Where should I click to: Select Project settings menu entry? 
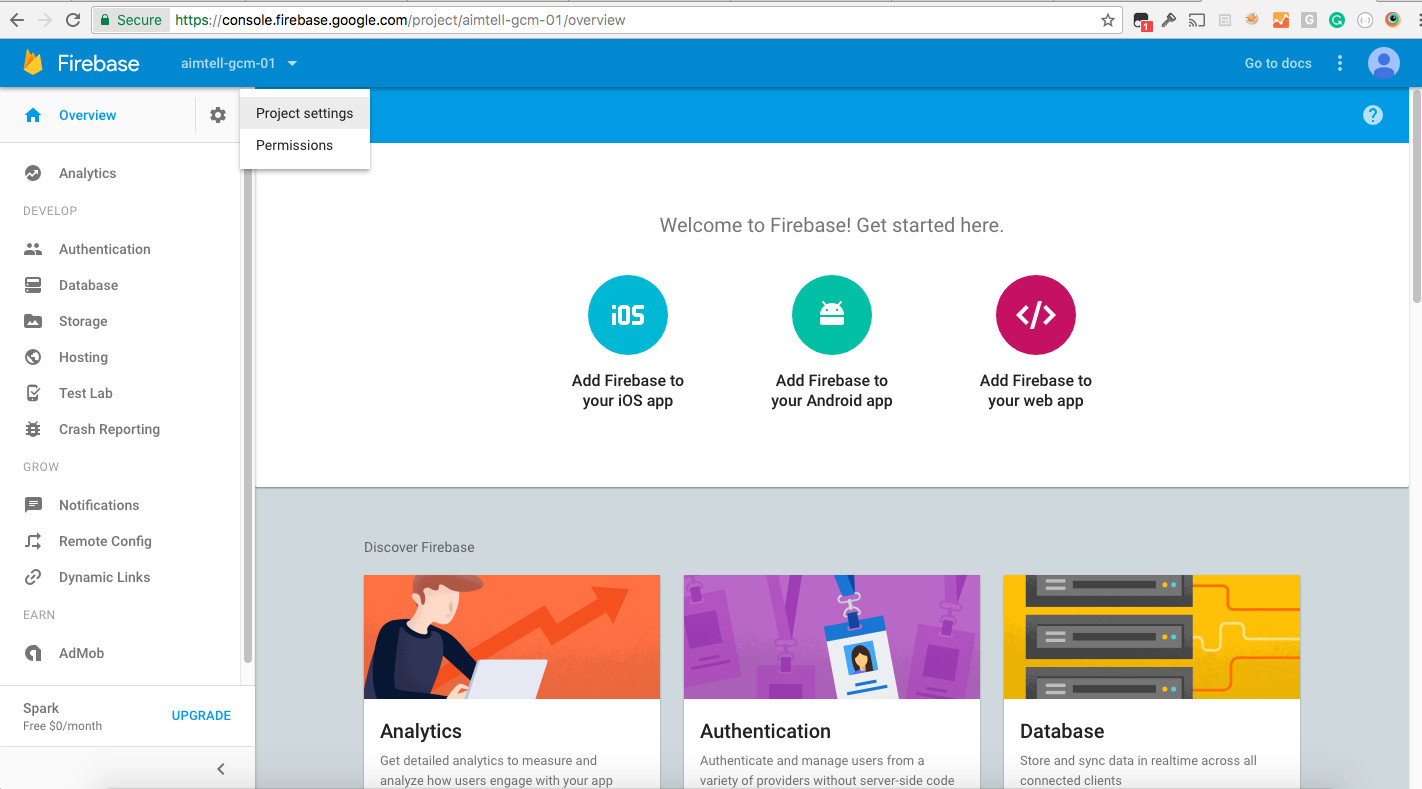click(x=305, y=113)
